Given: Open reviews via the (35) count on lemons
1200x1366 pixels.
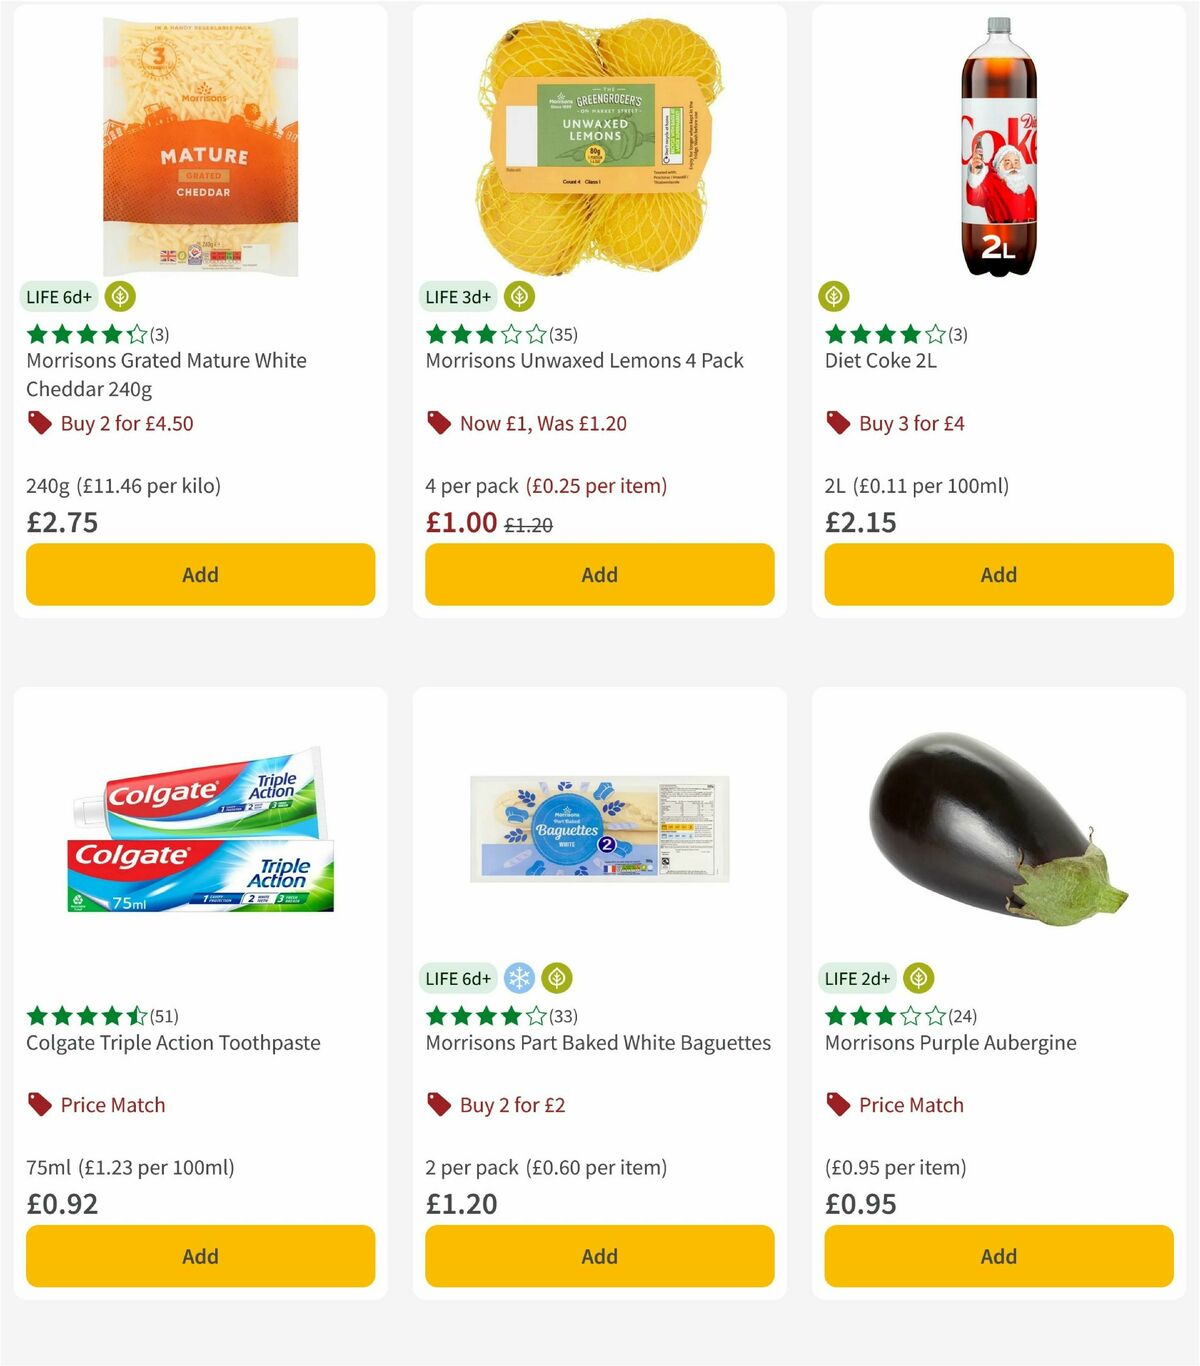Looking at the screenshot, I should click(x=566, y=334).
